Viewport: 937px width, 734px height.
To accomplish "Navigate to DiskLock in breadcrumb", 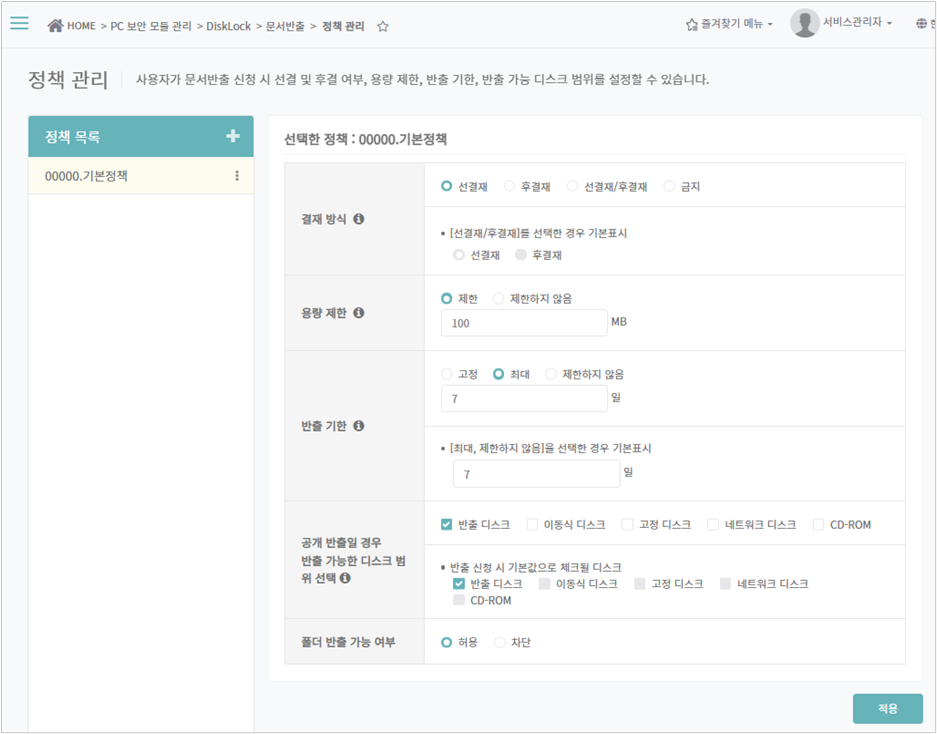I will point(228,26).
